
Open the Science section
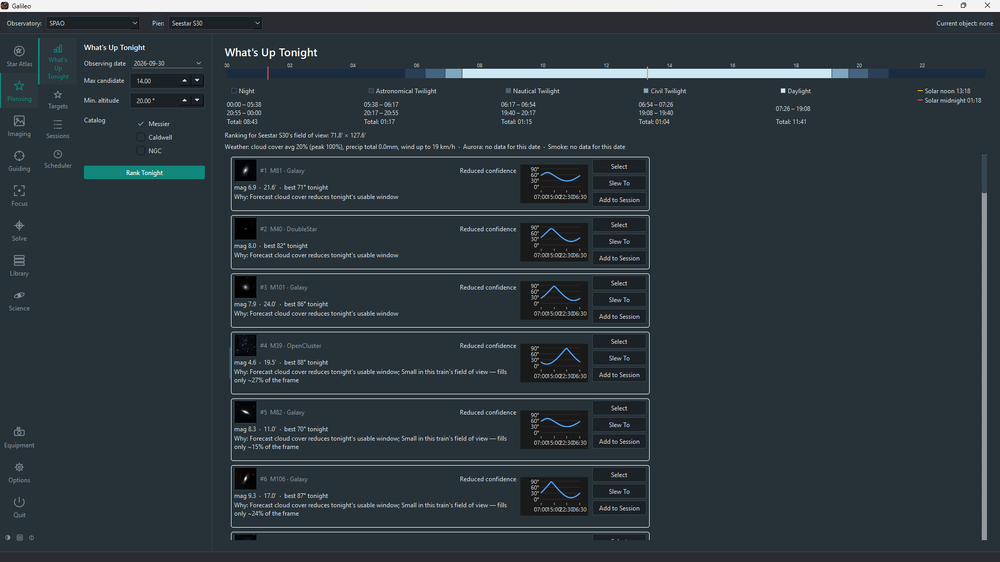point(19,300)
